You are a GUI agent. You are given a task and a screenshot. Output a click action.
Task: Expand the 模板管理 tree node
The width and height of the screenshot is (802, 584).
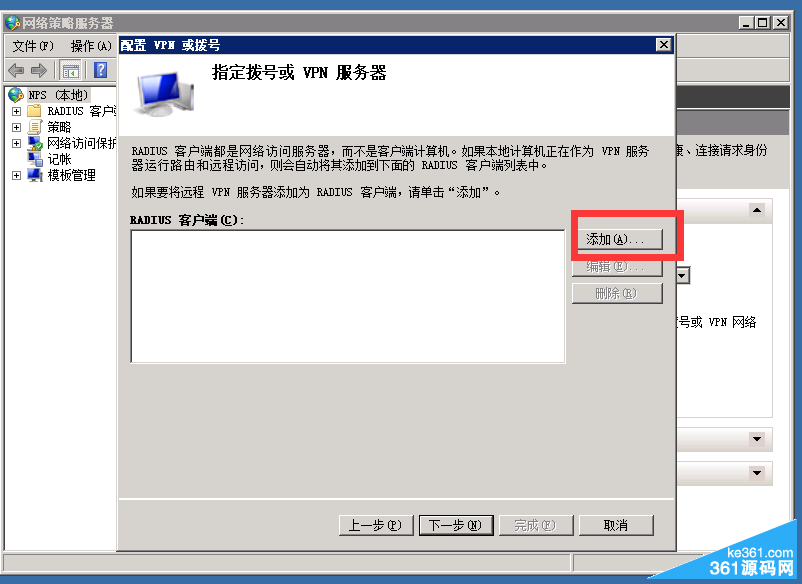pos(16,175)
